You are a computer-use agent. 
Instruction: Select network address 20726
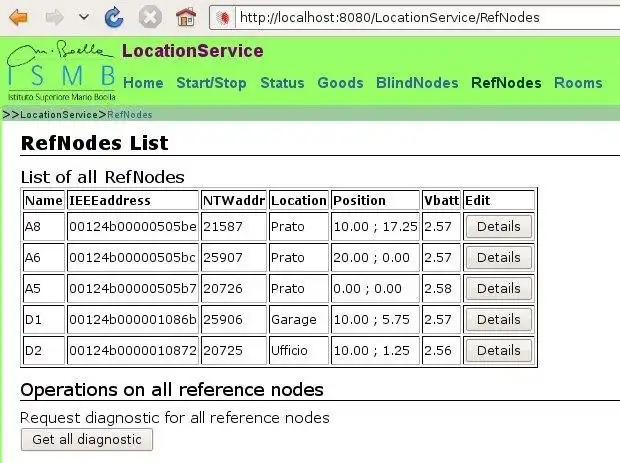click(x=234, y=289)
